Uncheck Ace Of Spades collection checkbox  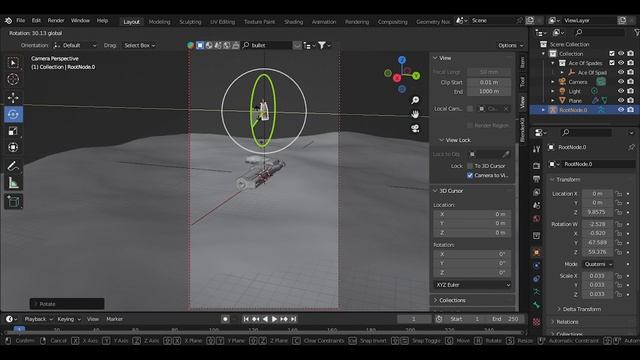[612, 63]
